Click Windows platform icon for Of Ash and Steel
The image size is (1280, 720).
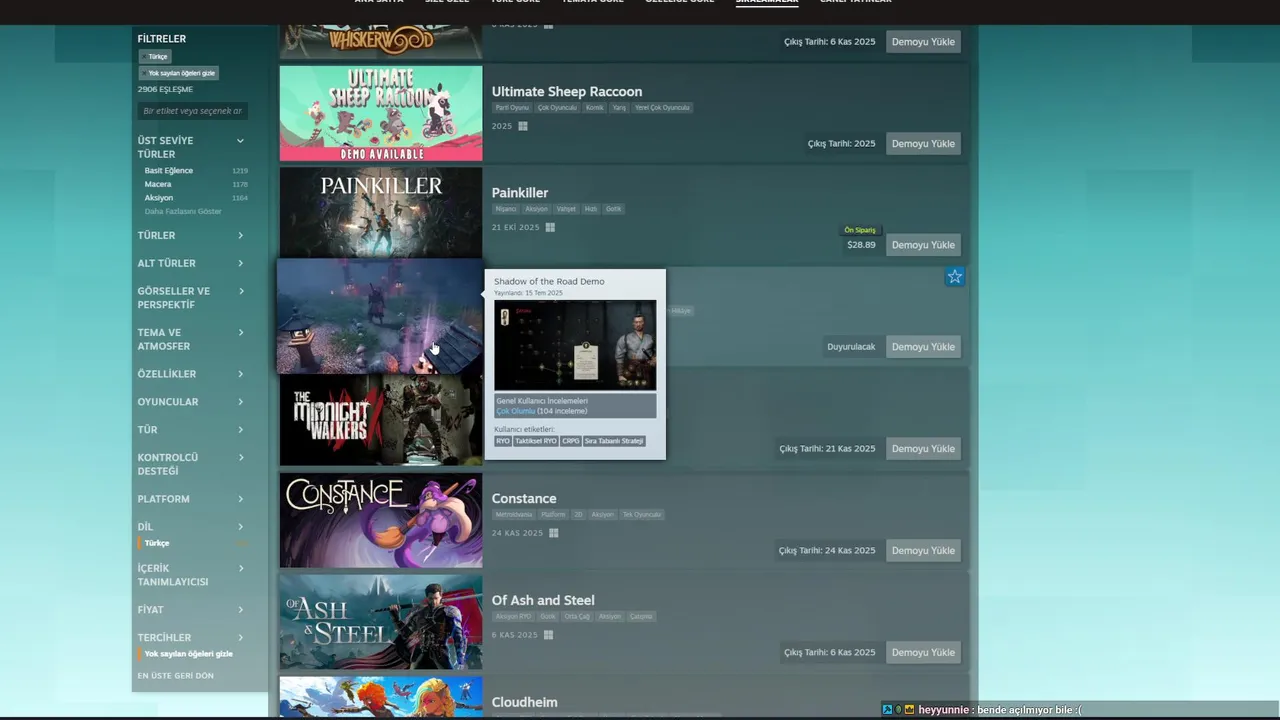tap(548, 635)
